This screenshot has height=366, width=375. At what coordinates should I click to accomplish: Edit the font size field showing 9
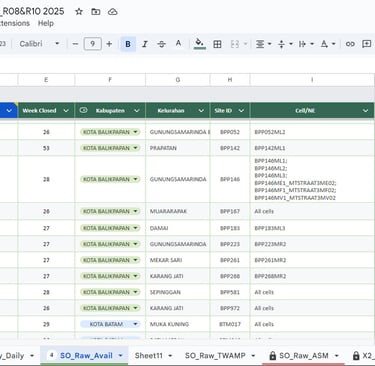click(92, 44)
